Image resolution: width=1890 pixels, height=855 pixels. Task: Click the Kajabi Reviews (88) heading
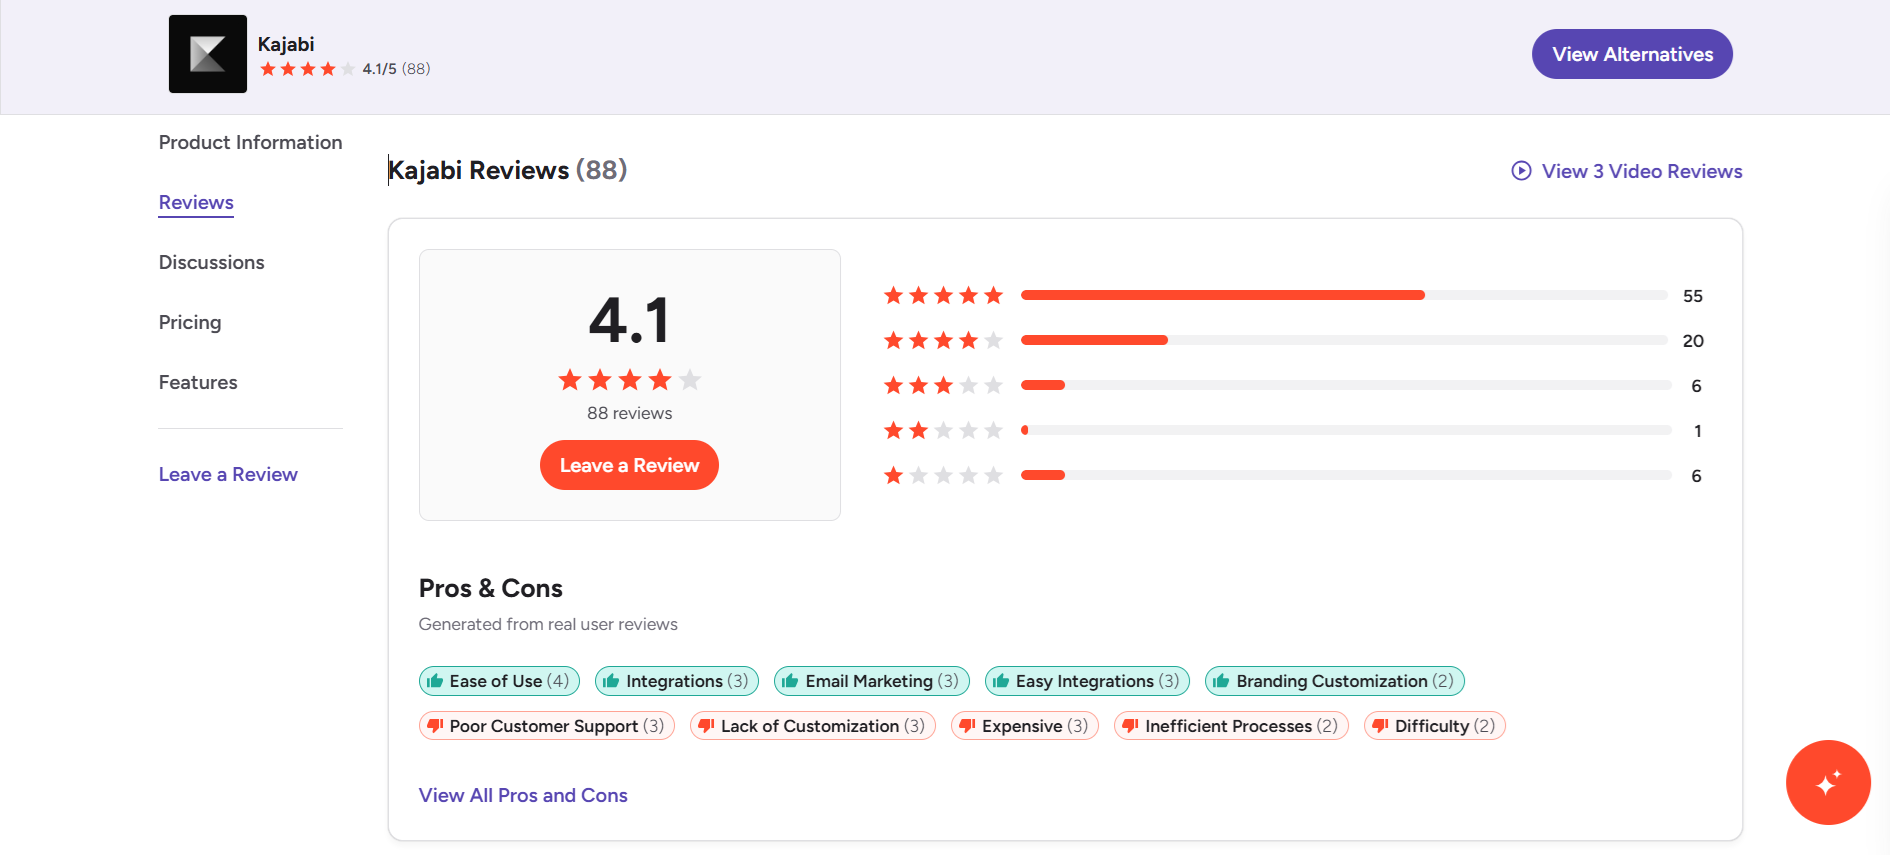pos(508,170)
